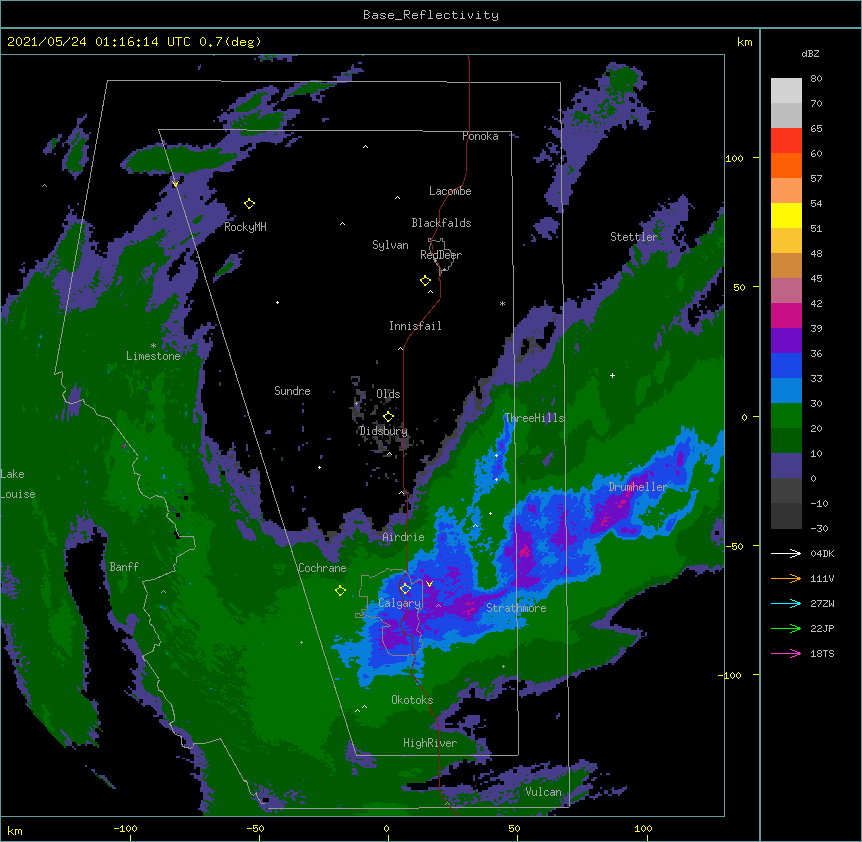This screenshot has width=862, height=842.
Task: Click the white 04DK arrow in legend
Action: [x=786, y=553]
